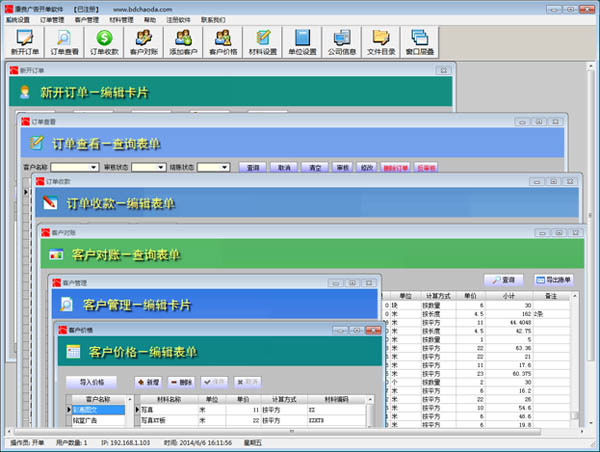600x452 pixels.
Task: Click pencil note icon in 订单查看 banner
Action: (x=36, y=143)
